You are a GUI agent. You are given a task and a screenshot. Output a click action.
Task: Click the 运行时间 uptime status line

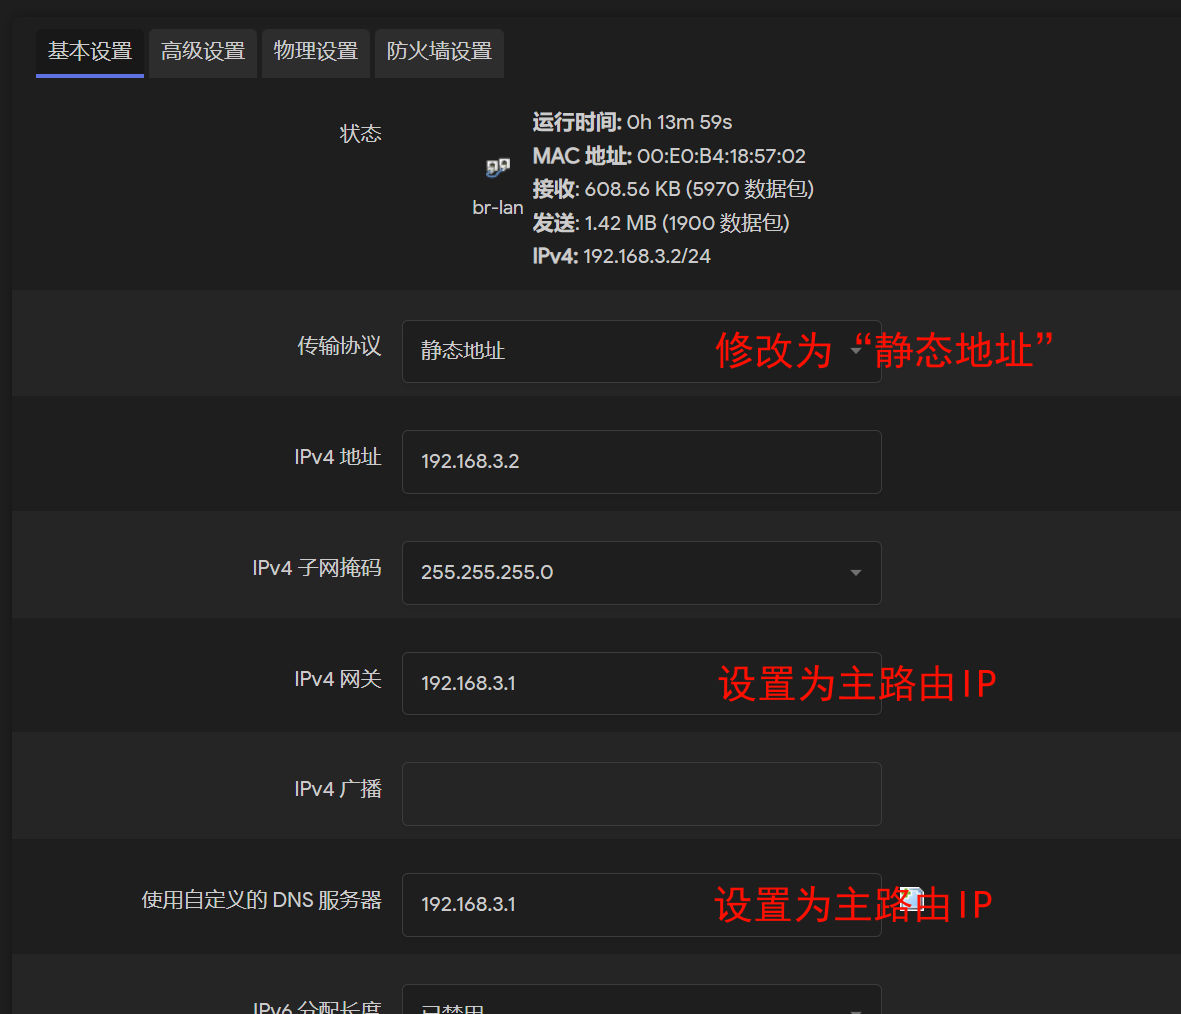632,122
